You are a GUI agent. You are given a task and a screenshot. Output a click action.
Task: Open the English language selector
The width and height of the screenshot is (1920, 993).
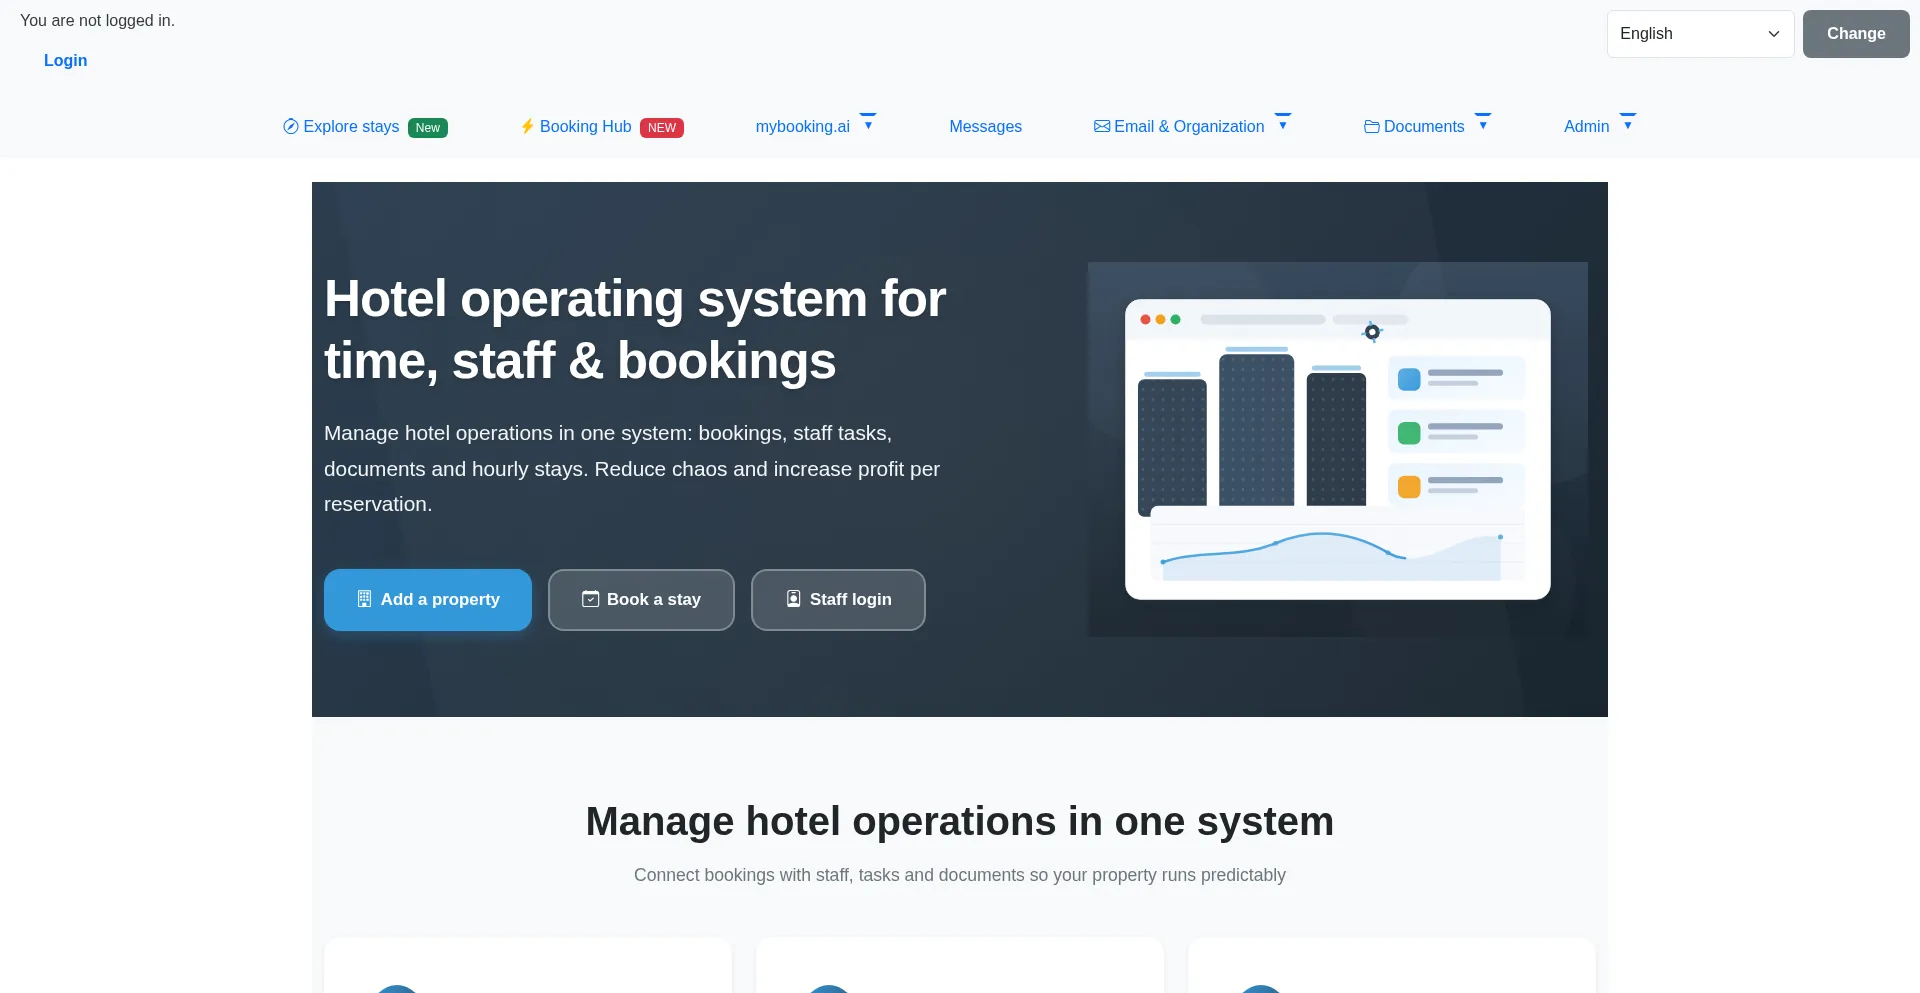1699,33
